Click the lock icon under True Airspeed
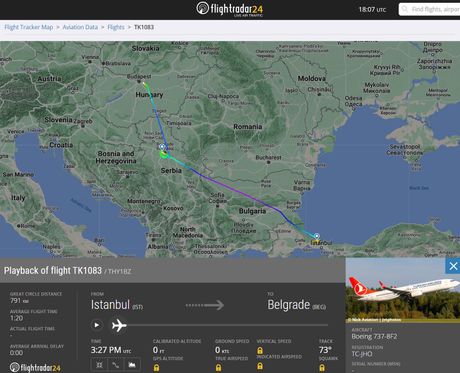The width and height of the screenshot is (460, 373). click(218, 367)
